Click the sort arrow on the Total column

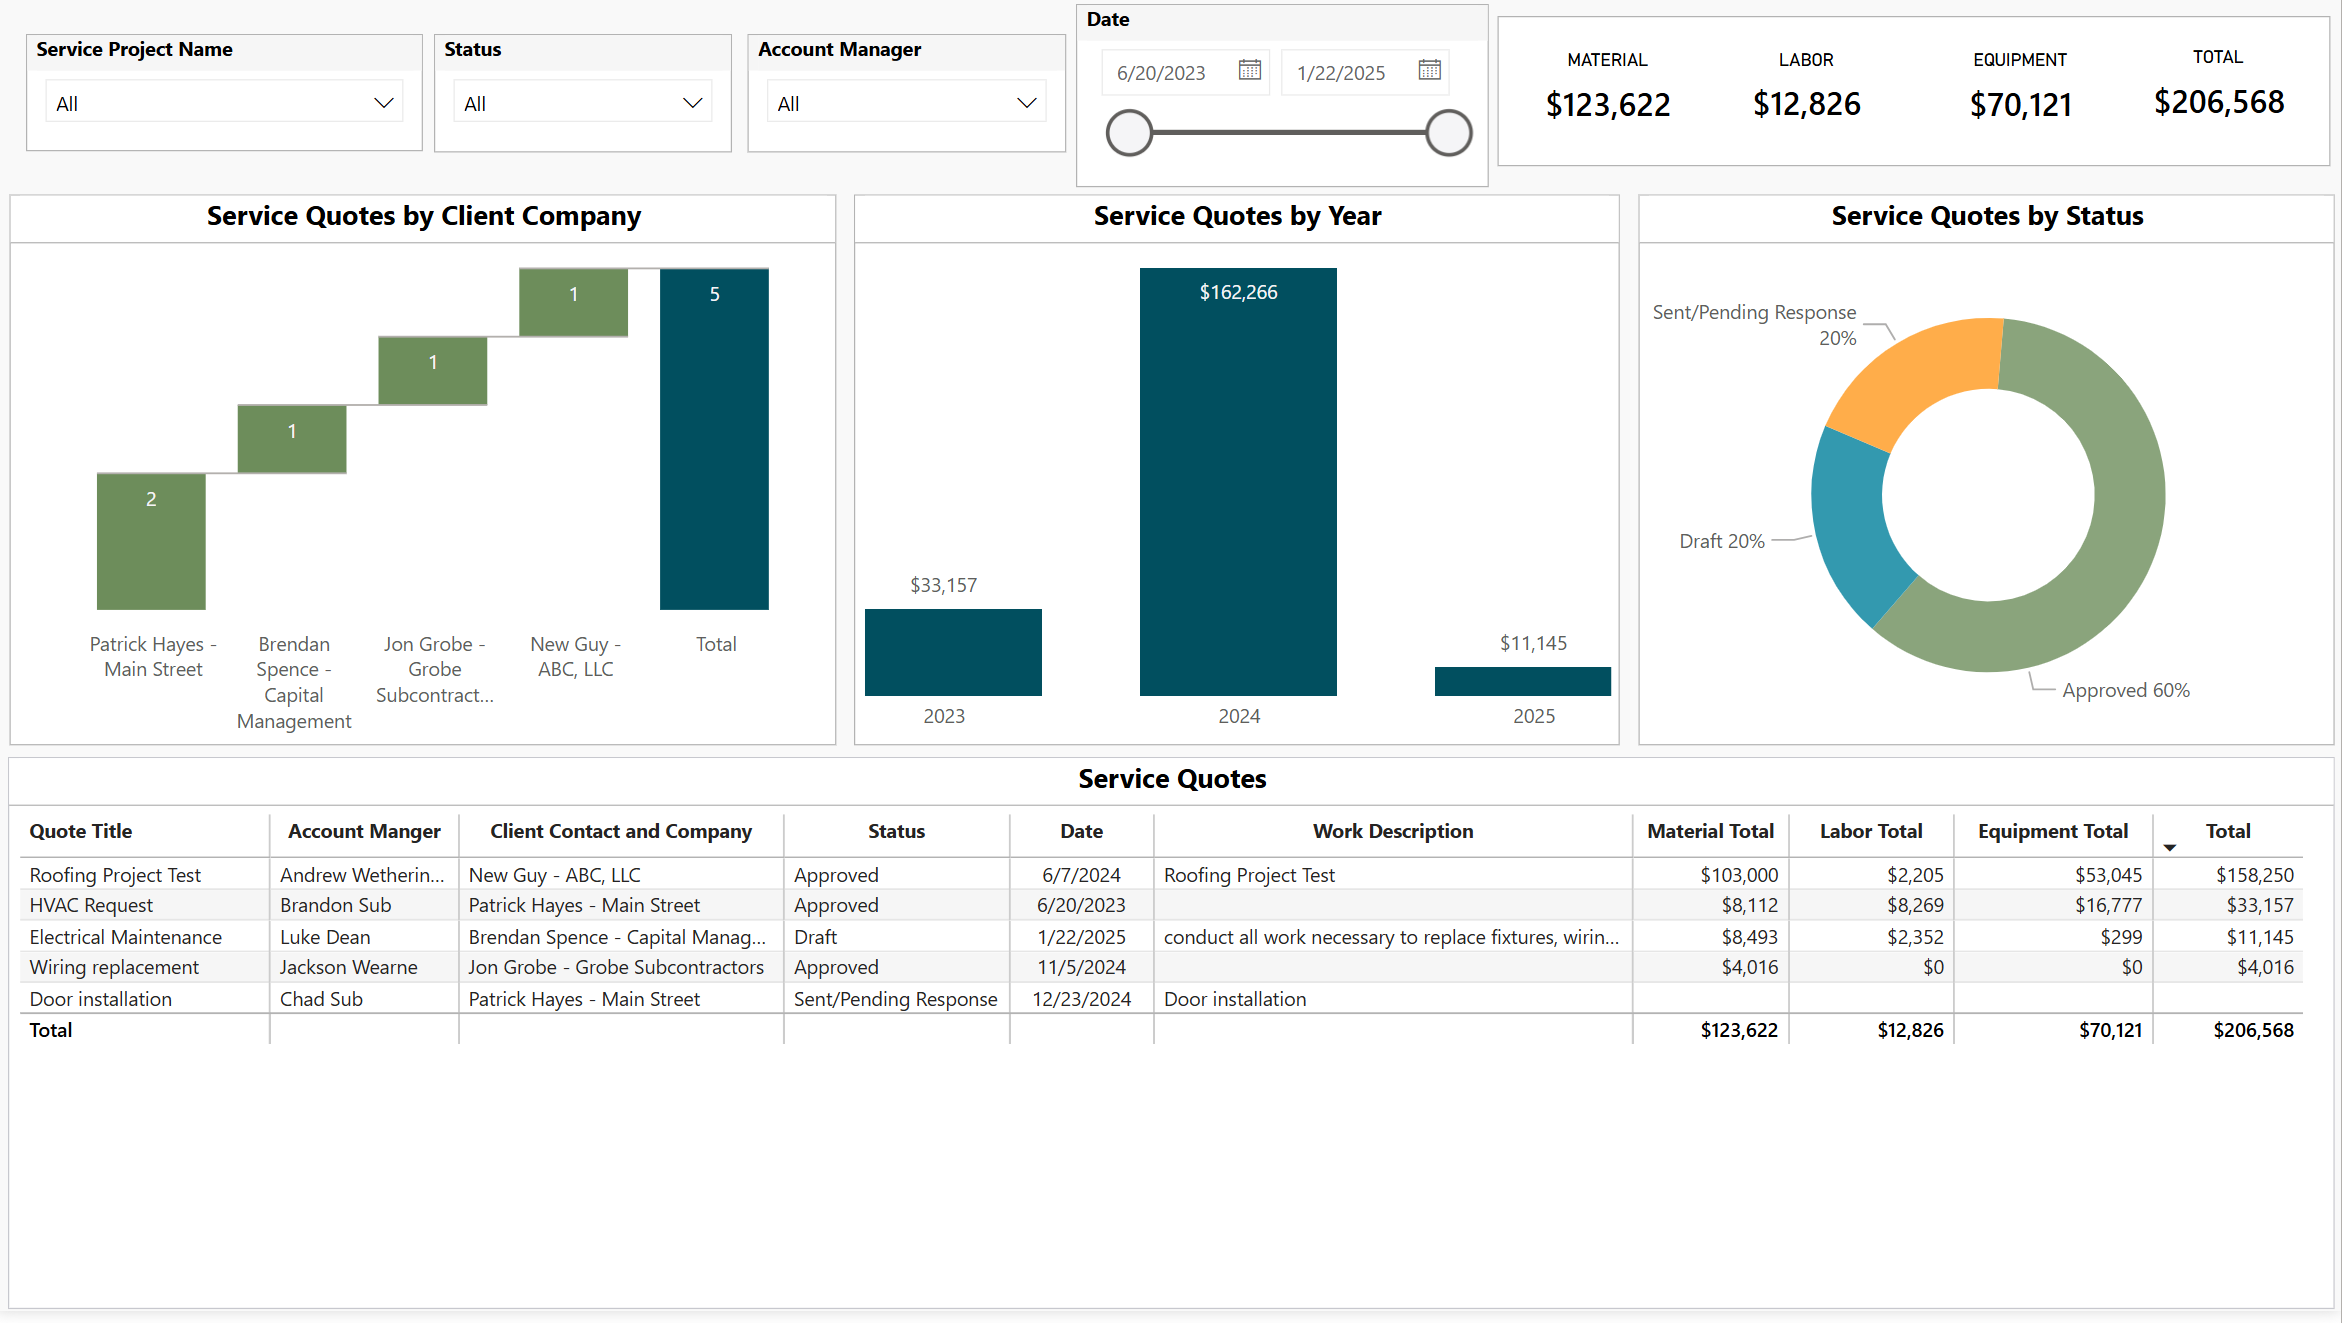2169,847
